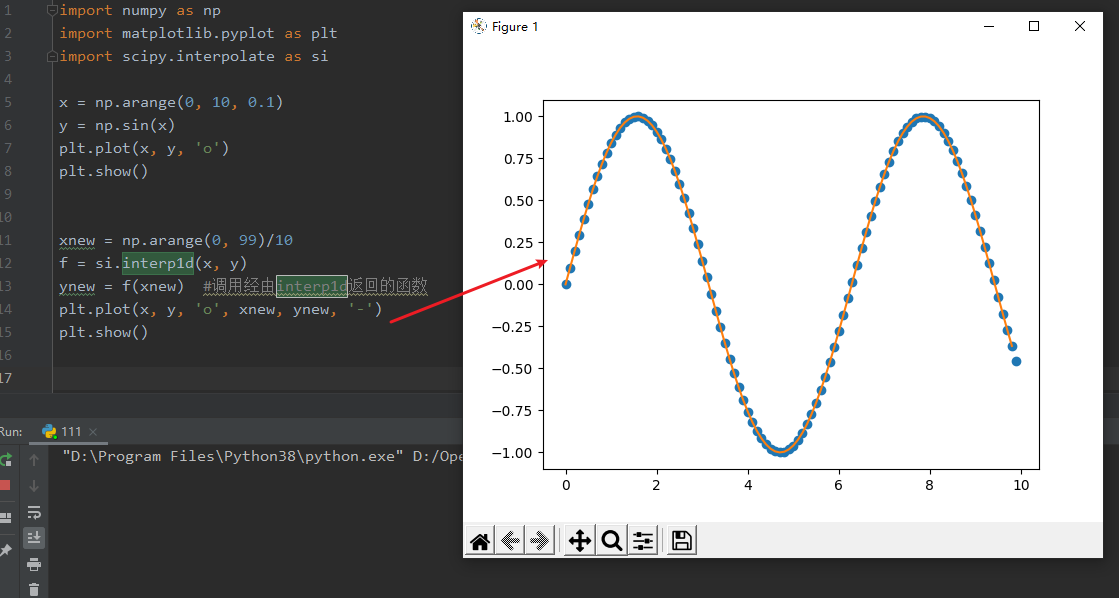Click the y-axis tick label 1.00
The image size is (1119, 598).
click(519, 117)
